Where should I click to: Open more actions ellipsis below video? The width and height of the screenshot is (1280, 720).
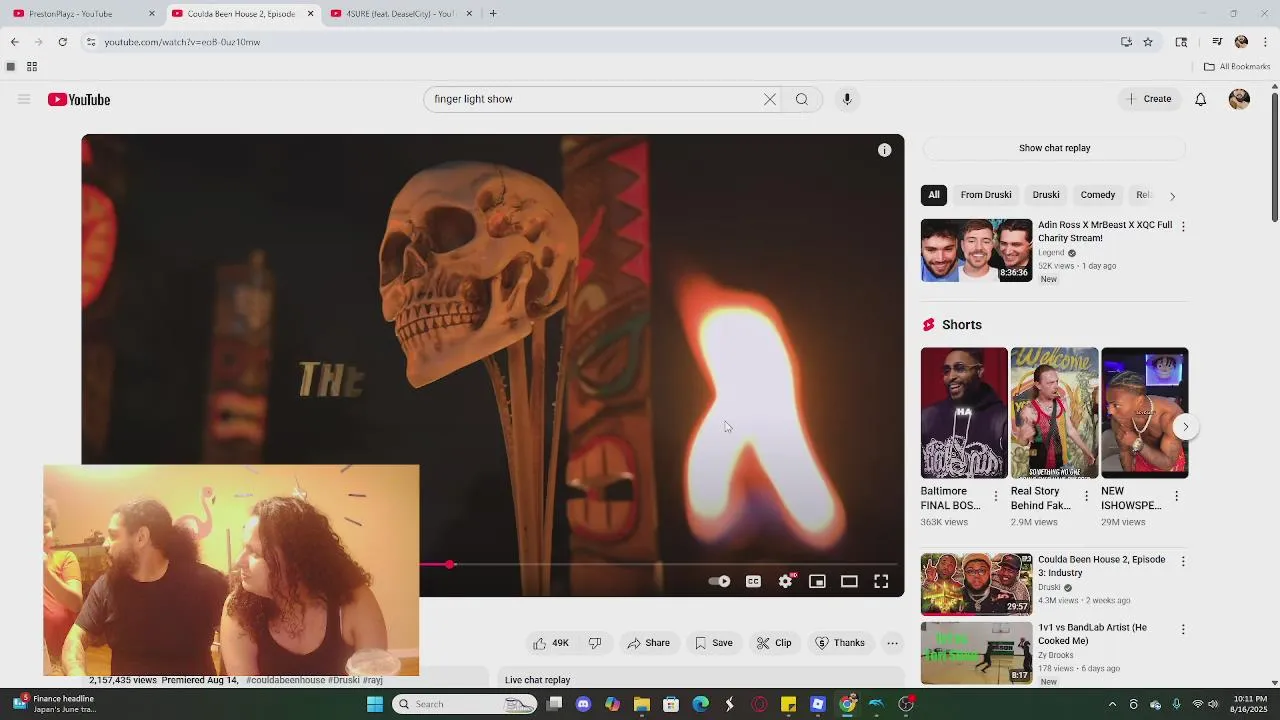893,643
